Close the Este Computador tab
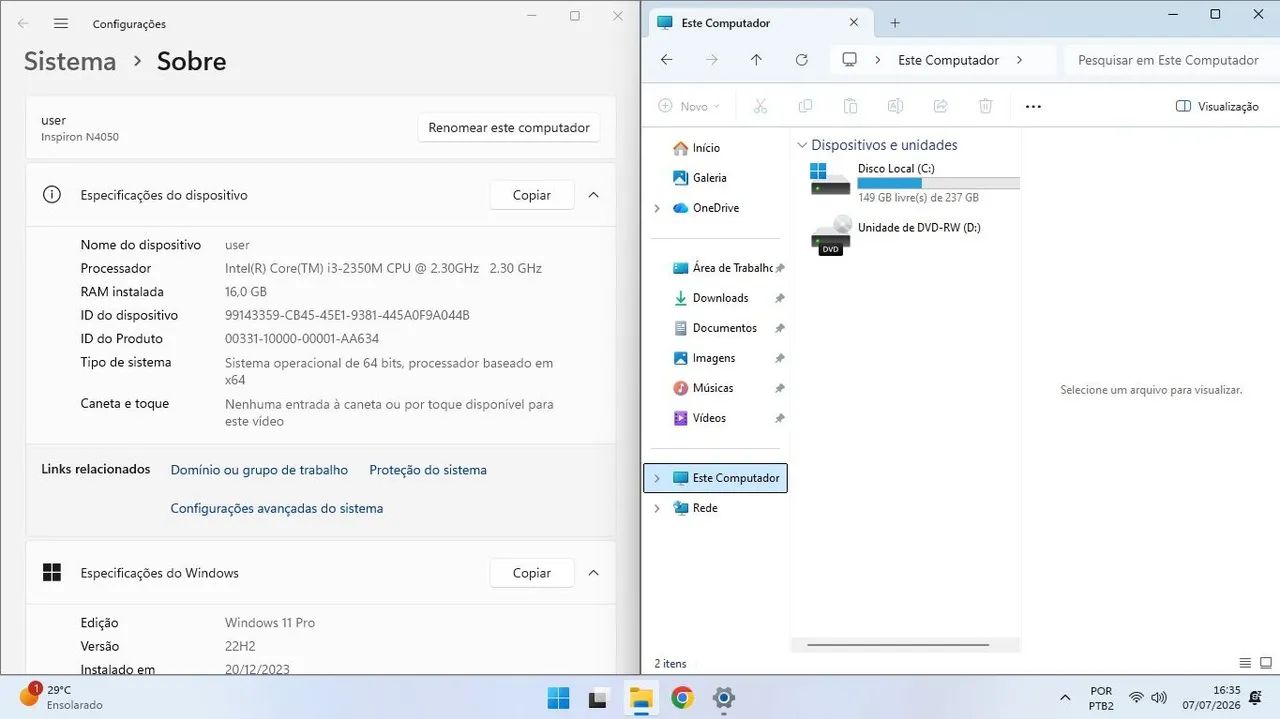The height and width of the screenshot is (719, 1280). (x=854, y=22)
